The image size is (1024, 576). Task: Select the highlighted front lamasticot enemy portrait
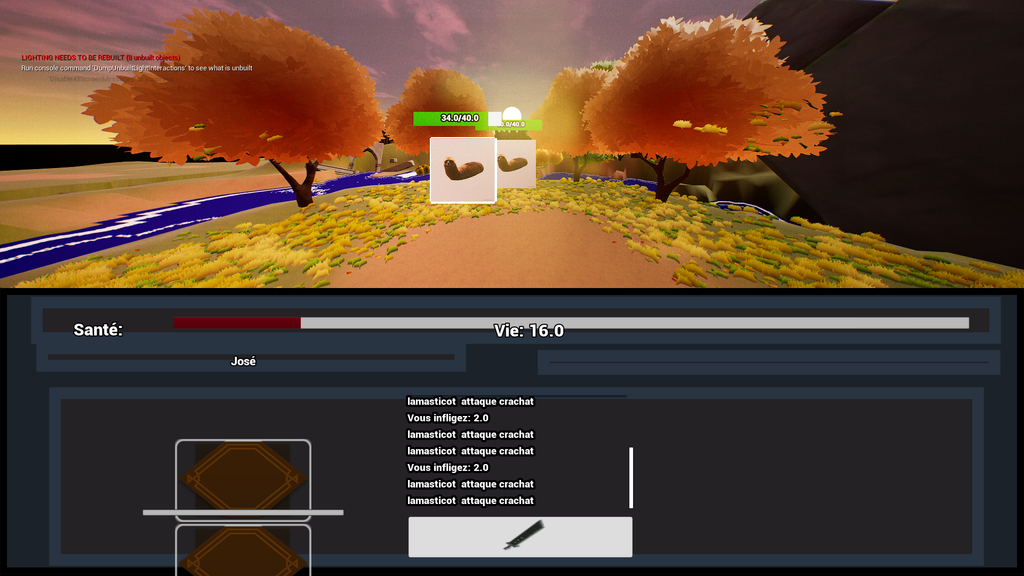click(463, 170)
